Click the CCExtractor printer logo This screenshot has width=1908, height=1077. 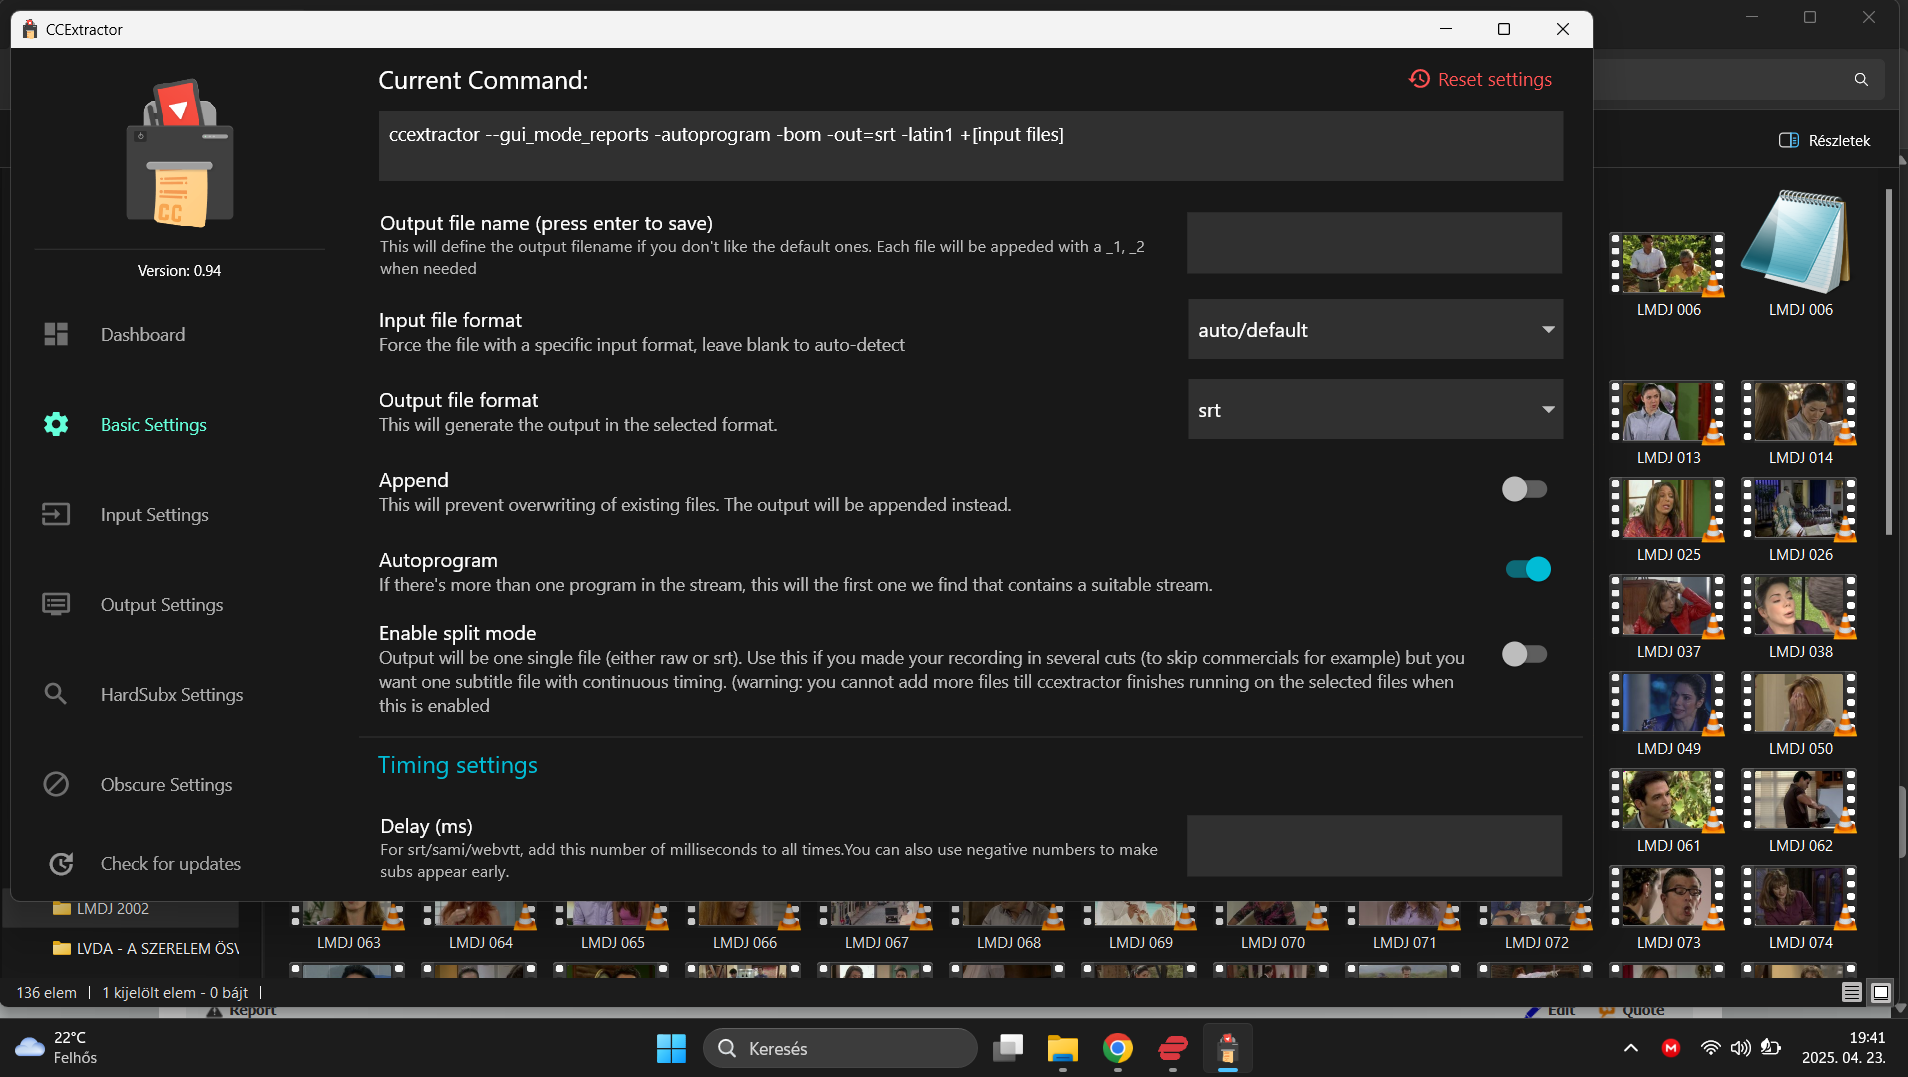180,153
